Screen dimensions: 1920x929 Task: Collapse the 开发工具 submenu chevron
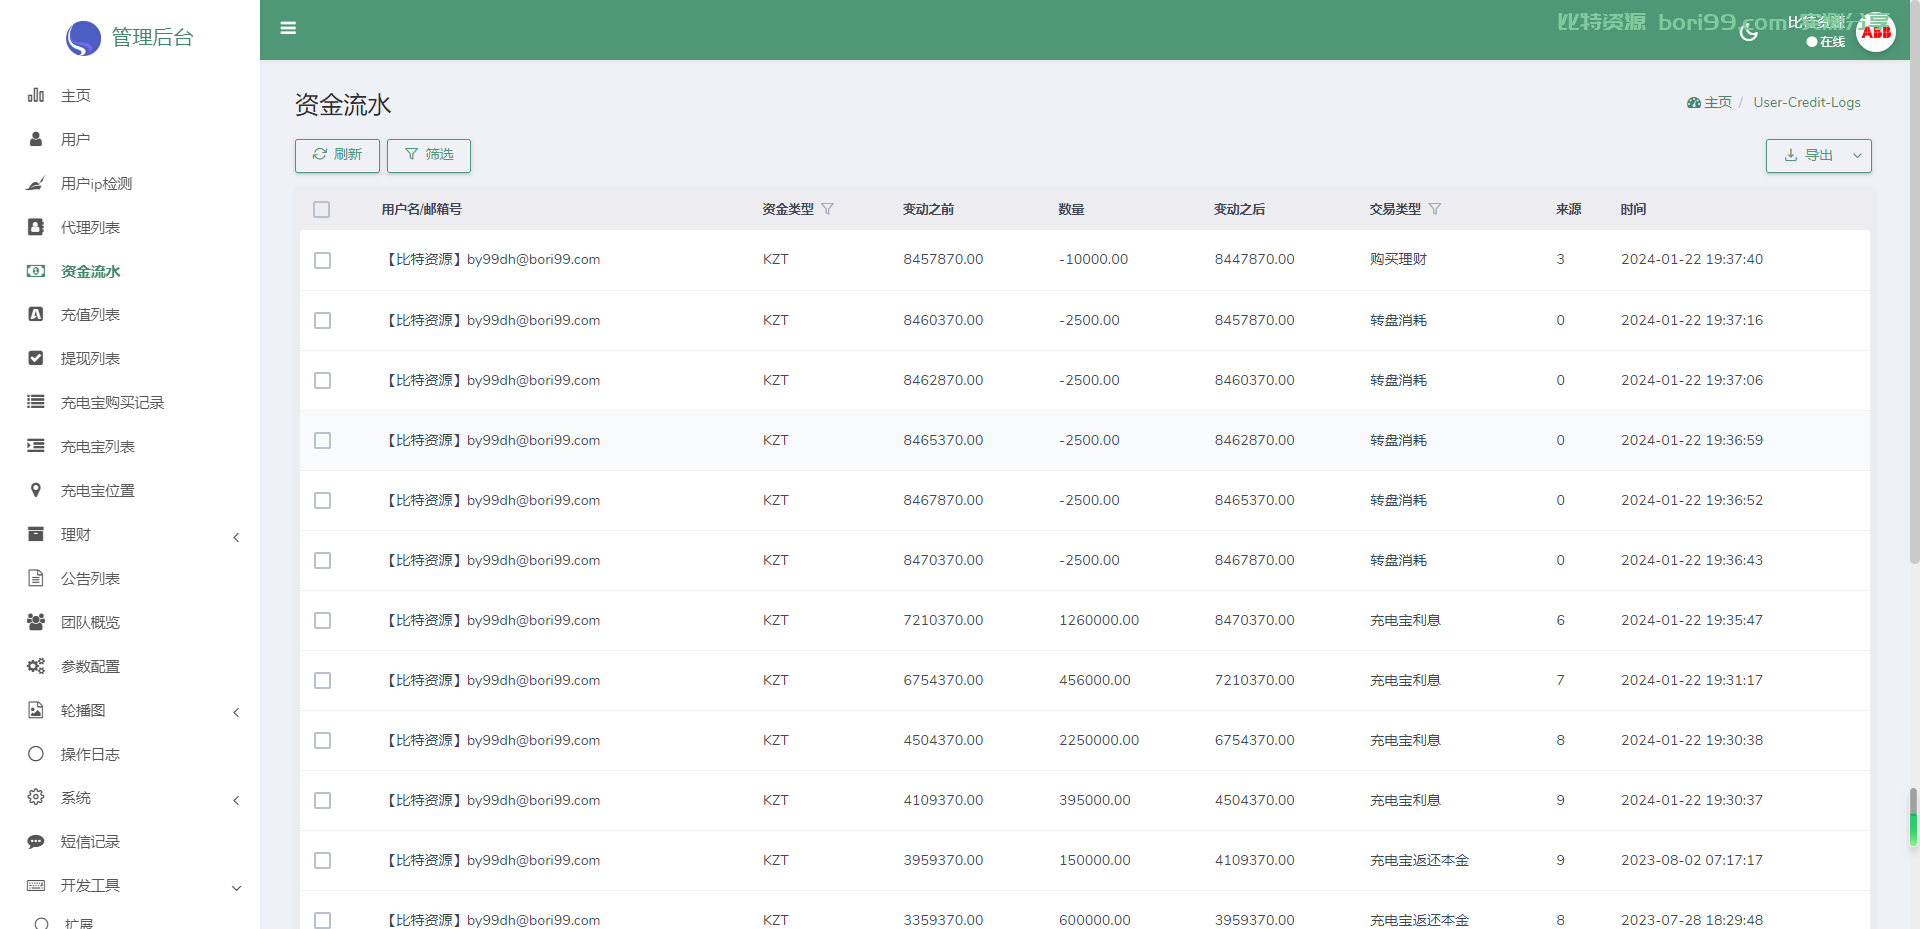(236, 888)
